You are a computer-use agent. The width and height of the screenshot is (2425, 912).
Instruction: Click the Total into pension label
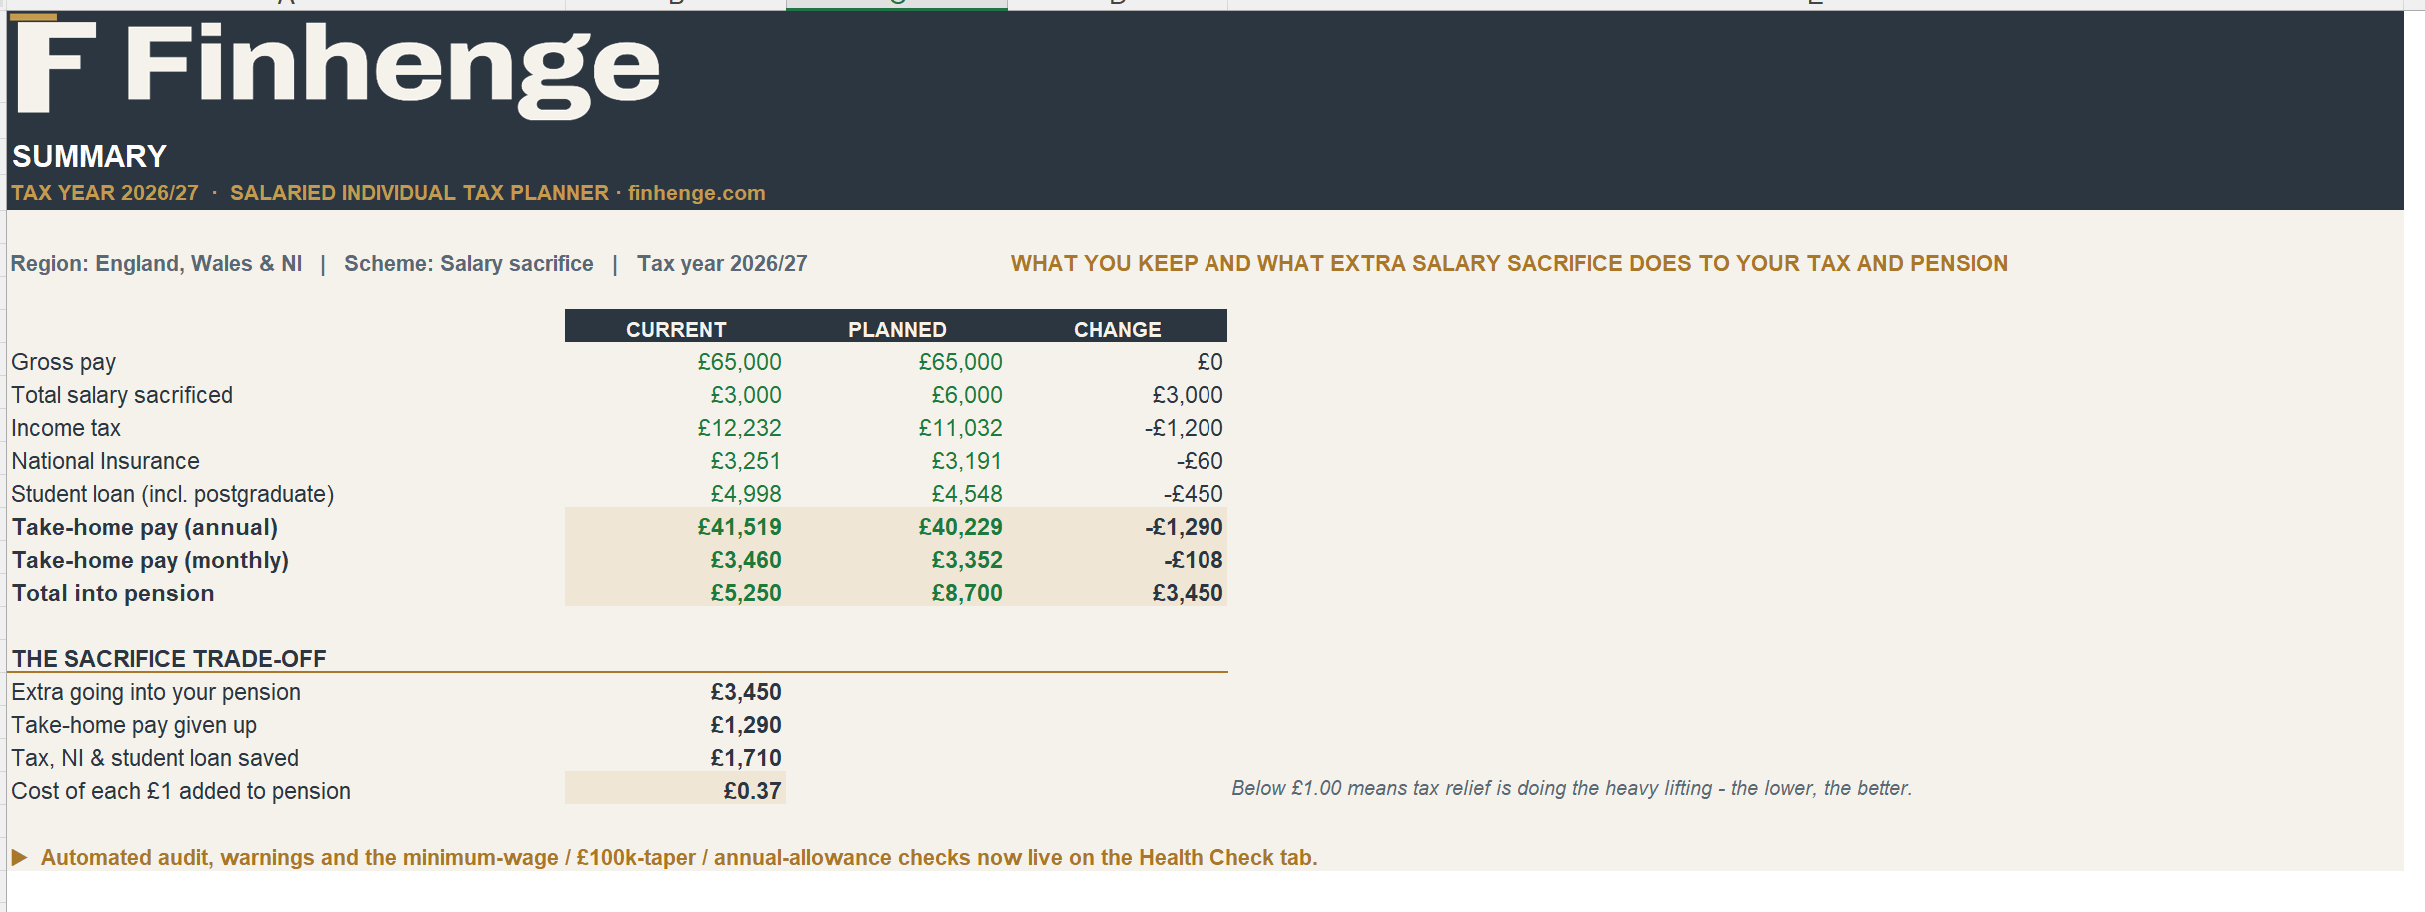pos(113,593)
